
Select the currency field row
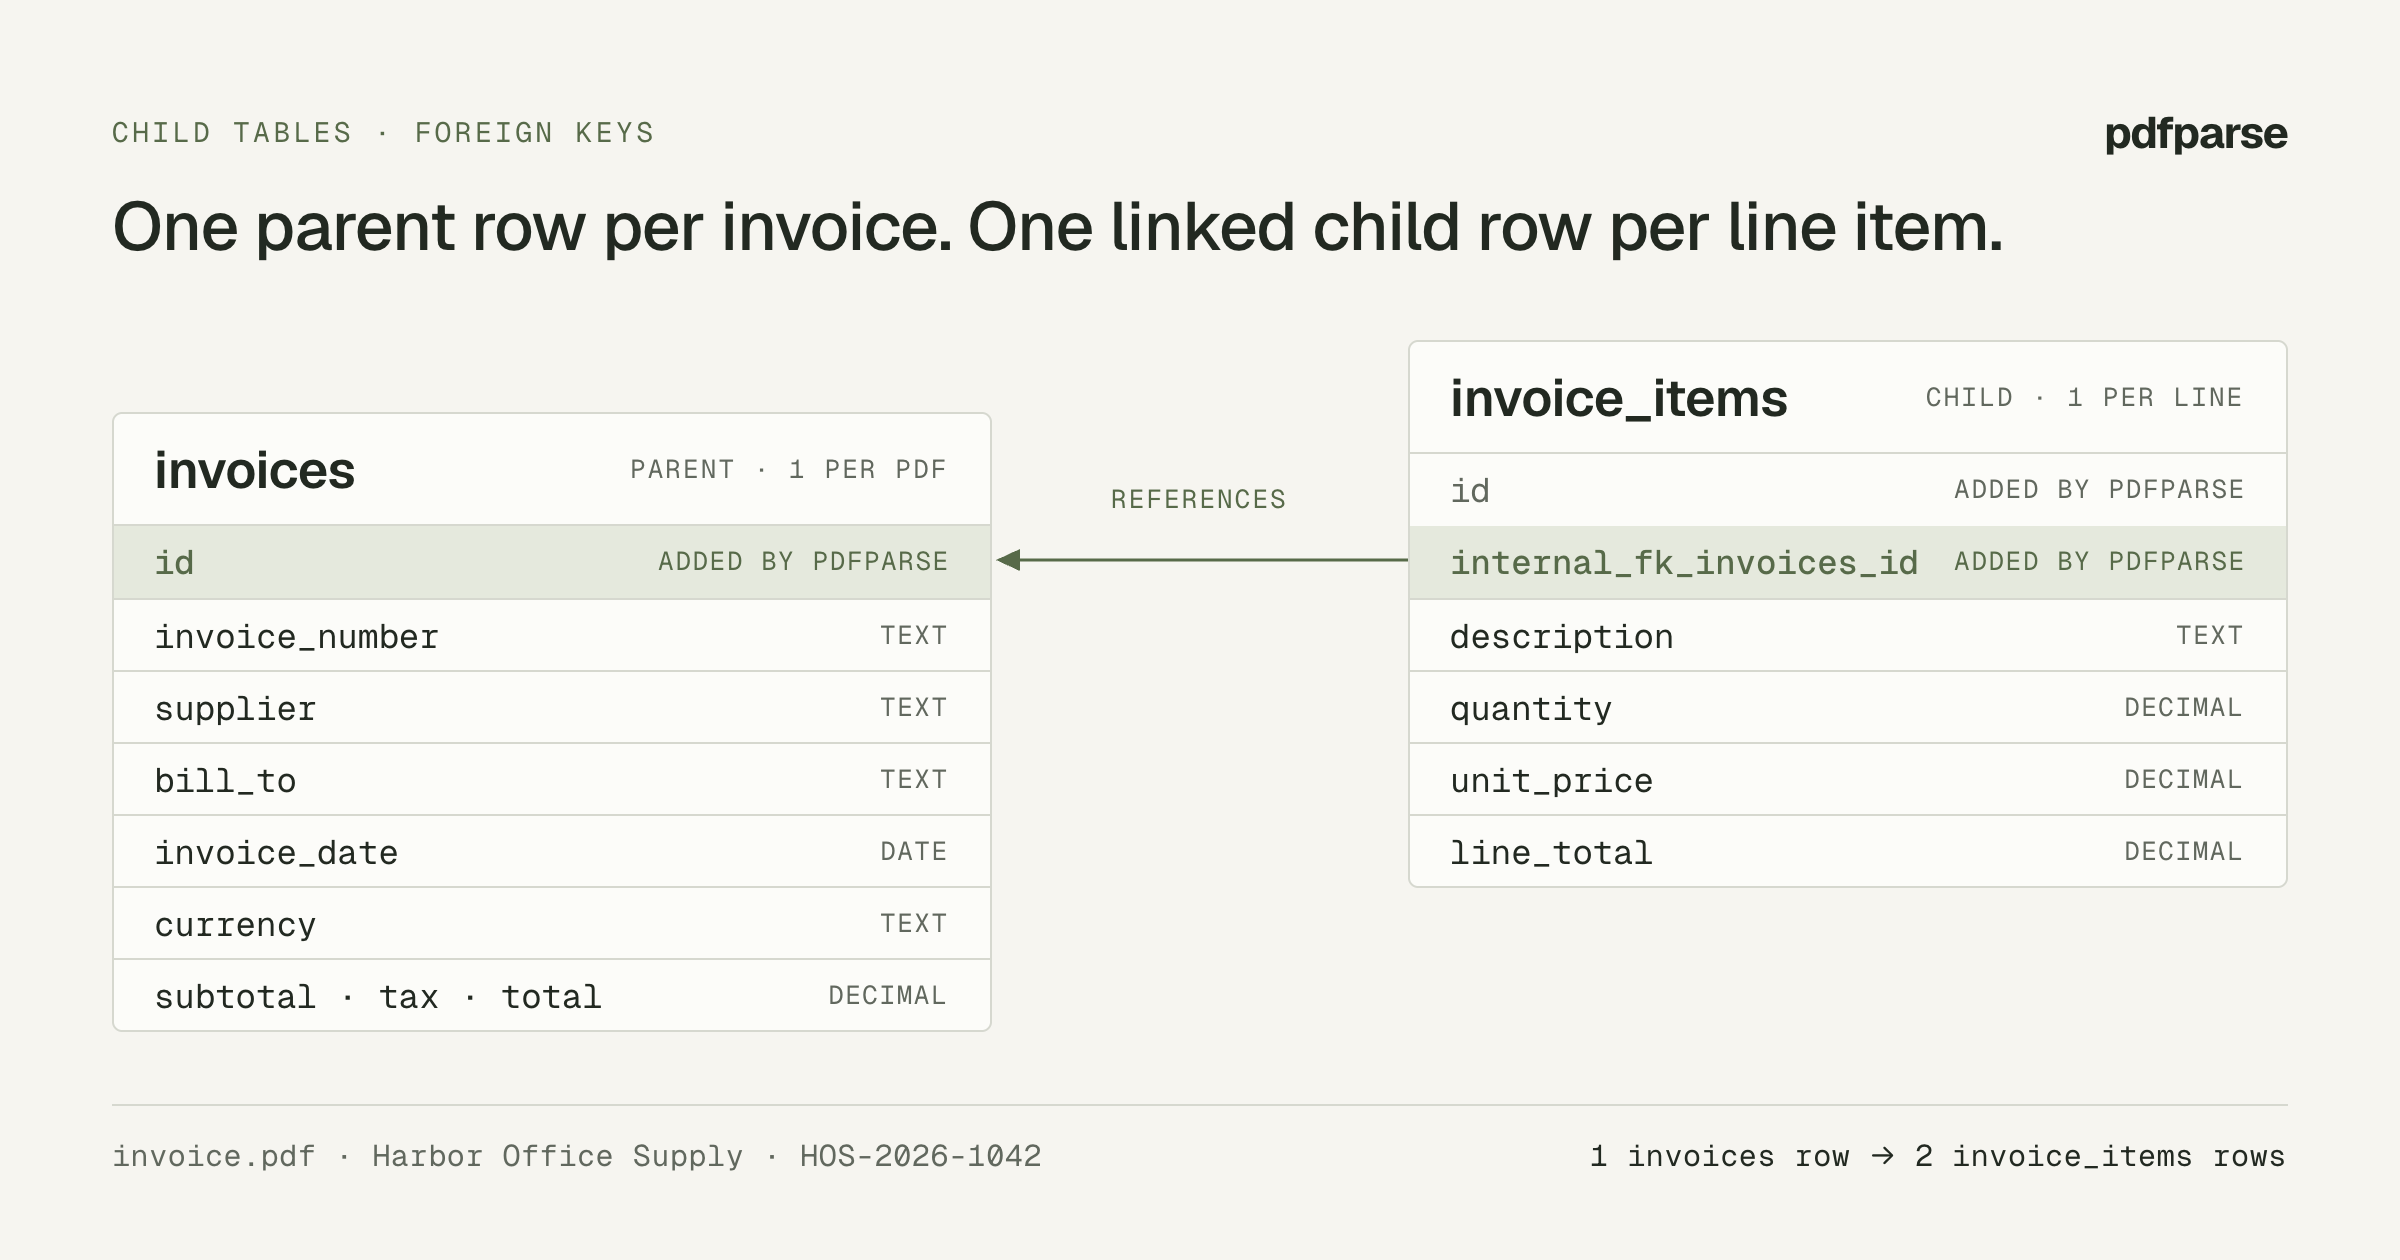pyautogui.click(x=552, y=923)
